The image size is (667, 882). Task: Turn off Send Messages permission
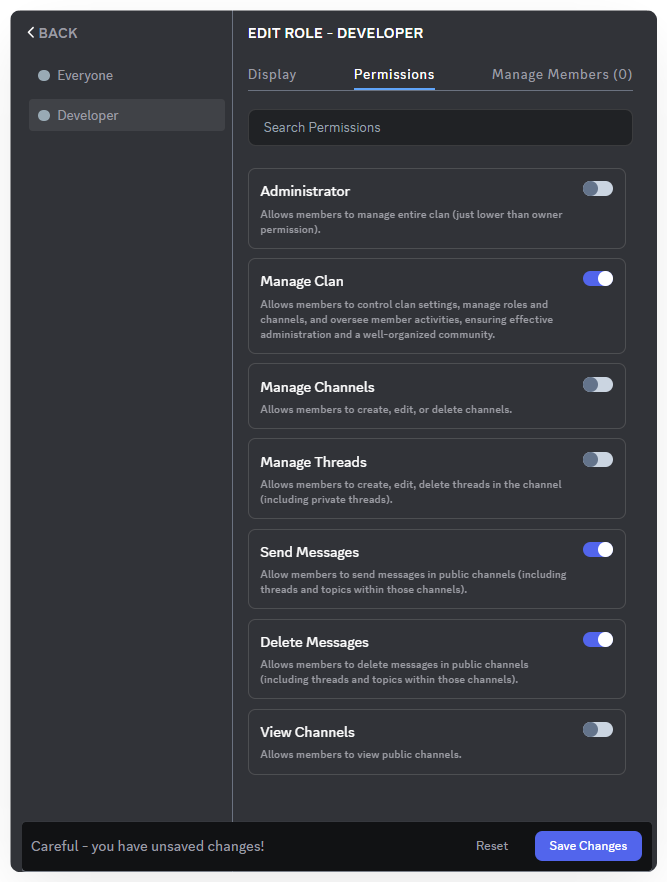[597, 550]
